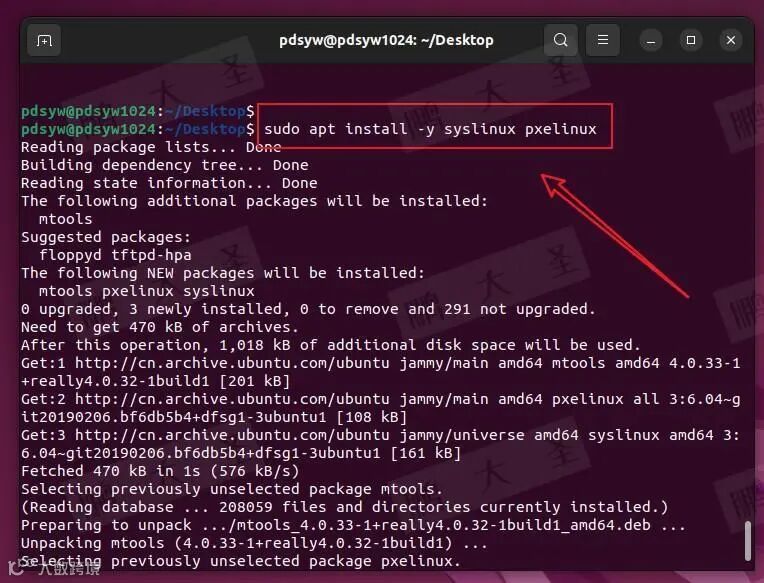The width and height of the screenshot is (764, 583).
Task: Click '(Reading database ... 208059 files' line
Action: pyautogui.click(x=344, y=508)
